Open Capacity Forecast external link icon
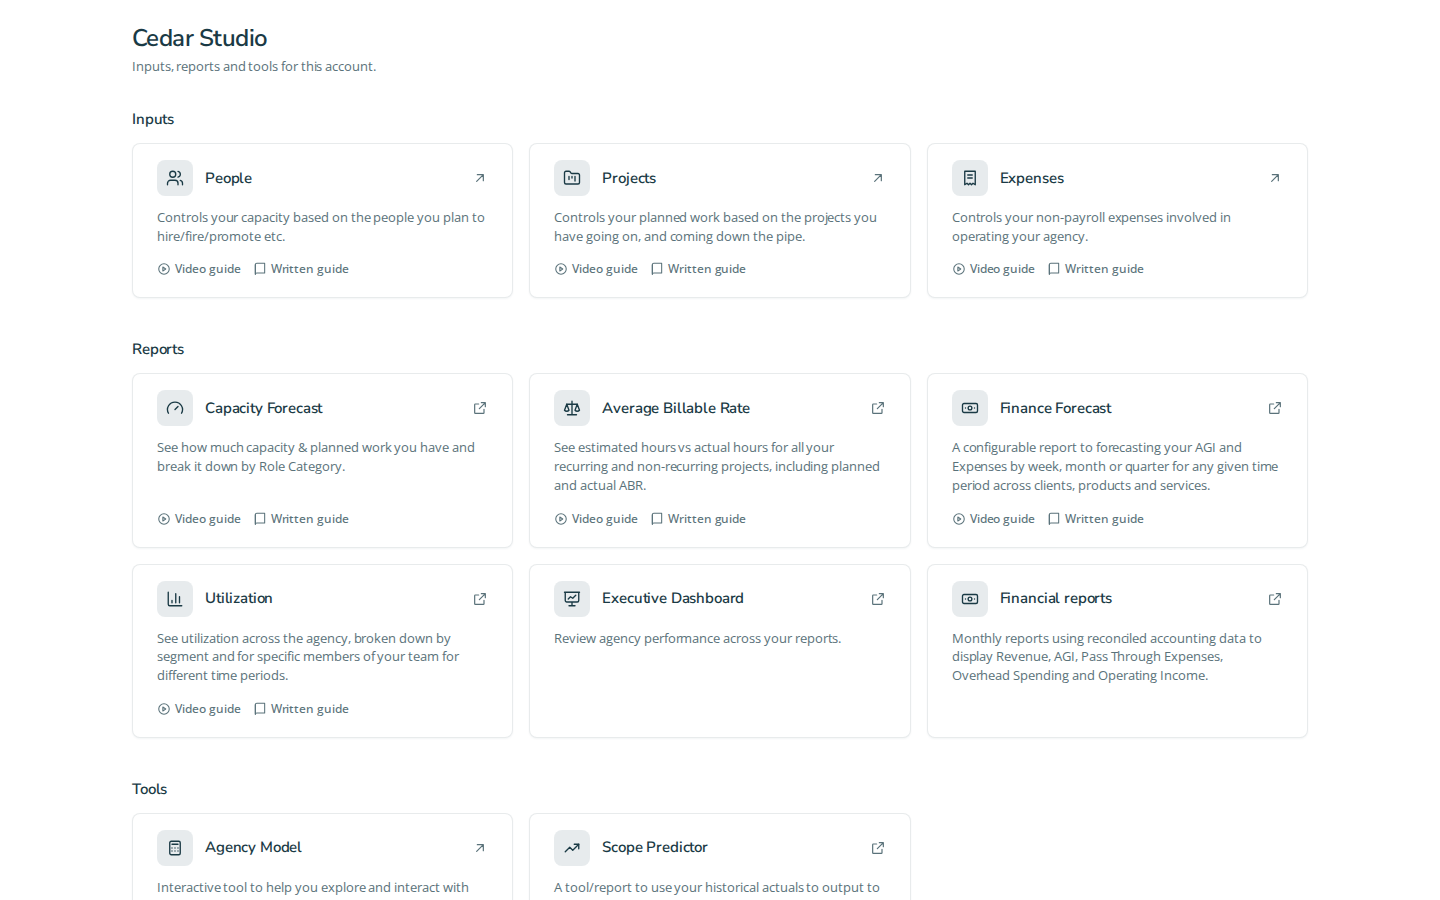The width and height of the screenshot is (1440, 900). [480, 408]
